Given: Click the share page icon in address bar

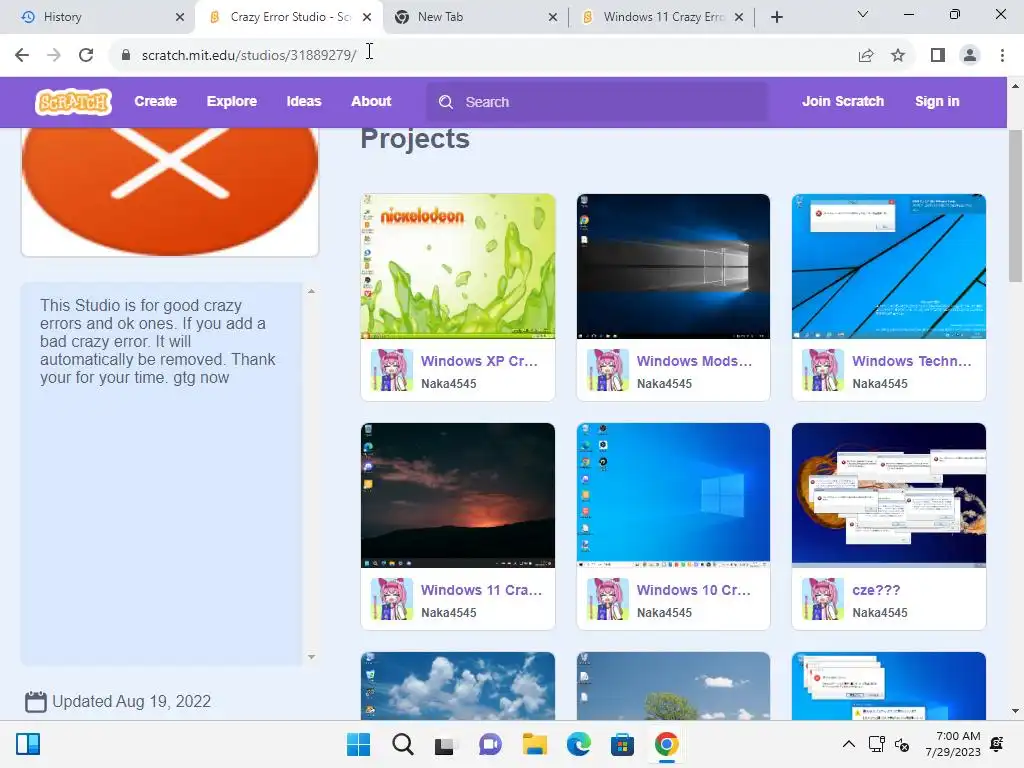Looking at the screenshot, I should (866, 55).
